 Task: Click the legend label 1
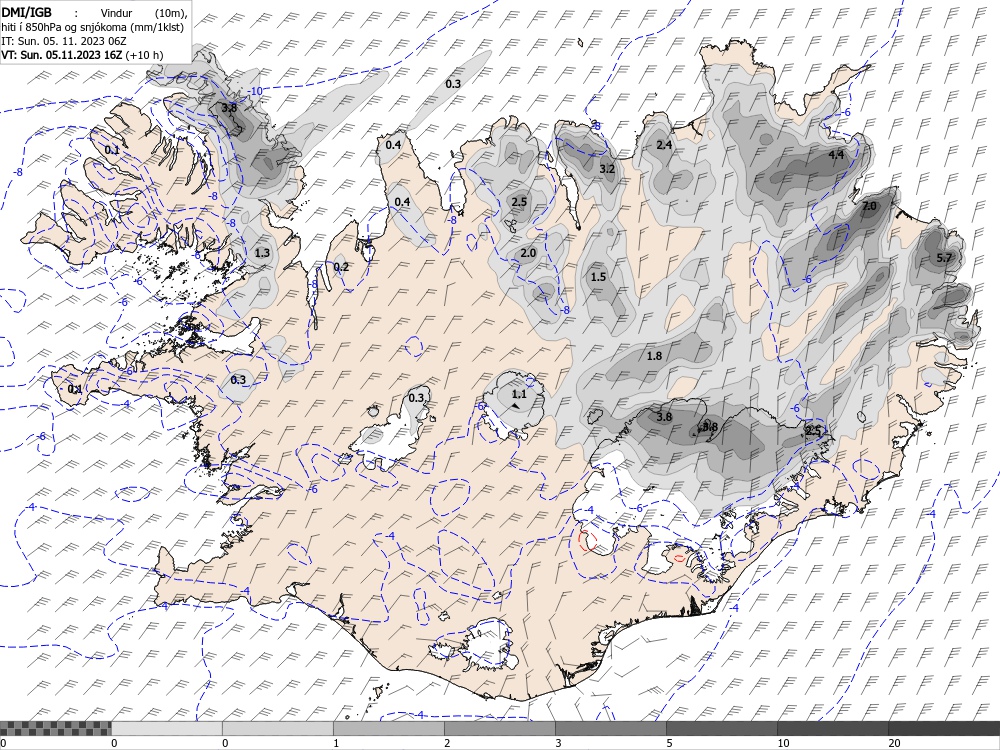(x=336, y=743)
